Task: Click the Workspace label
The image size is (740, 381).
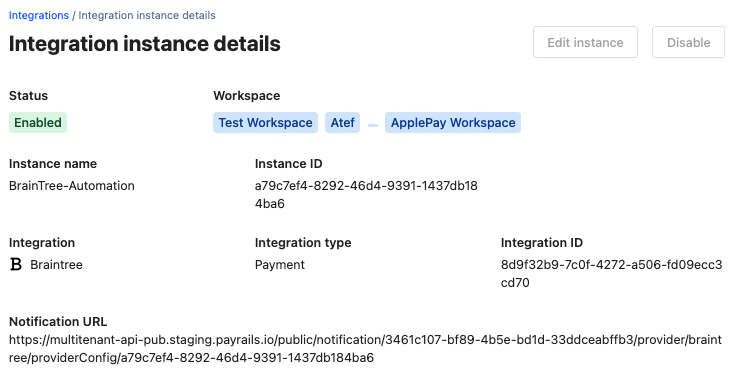Action: pyautogui.click(x=246, y=96)
